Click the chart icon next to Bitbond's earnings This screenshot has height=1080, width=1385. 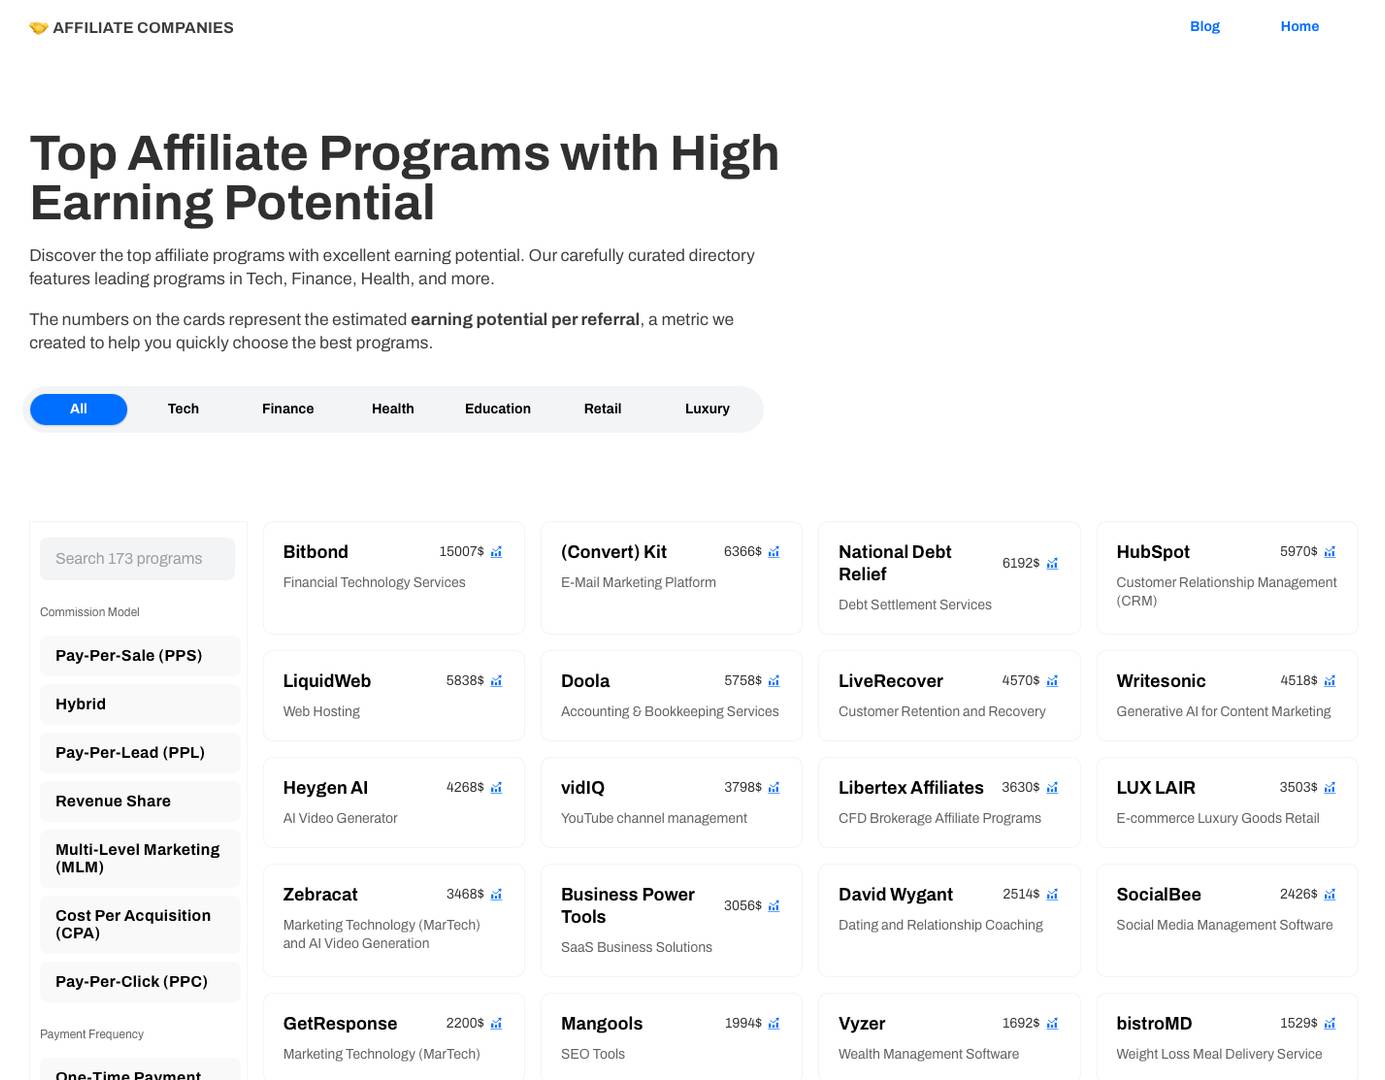click(496, 551)
